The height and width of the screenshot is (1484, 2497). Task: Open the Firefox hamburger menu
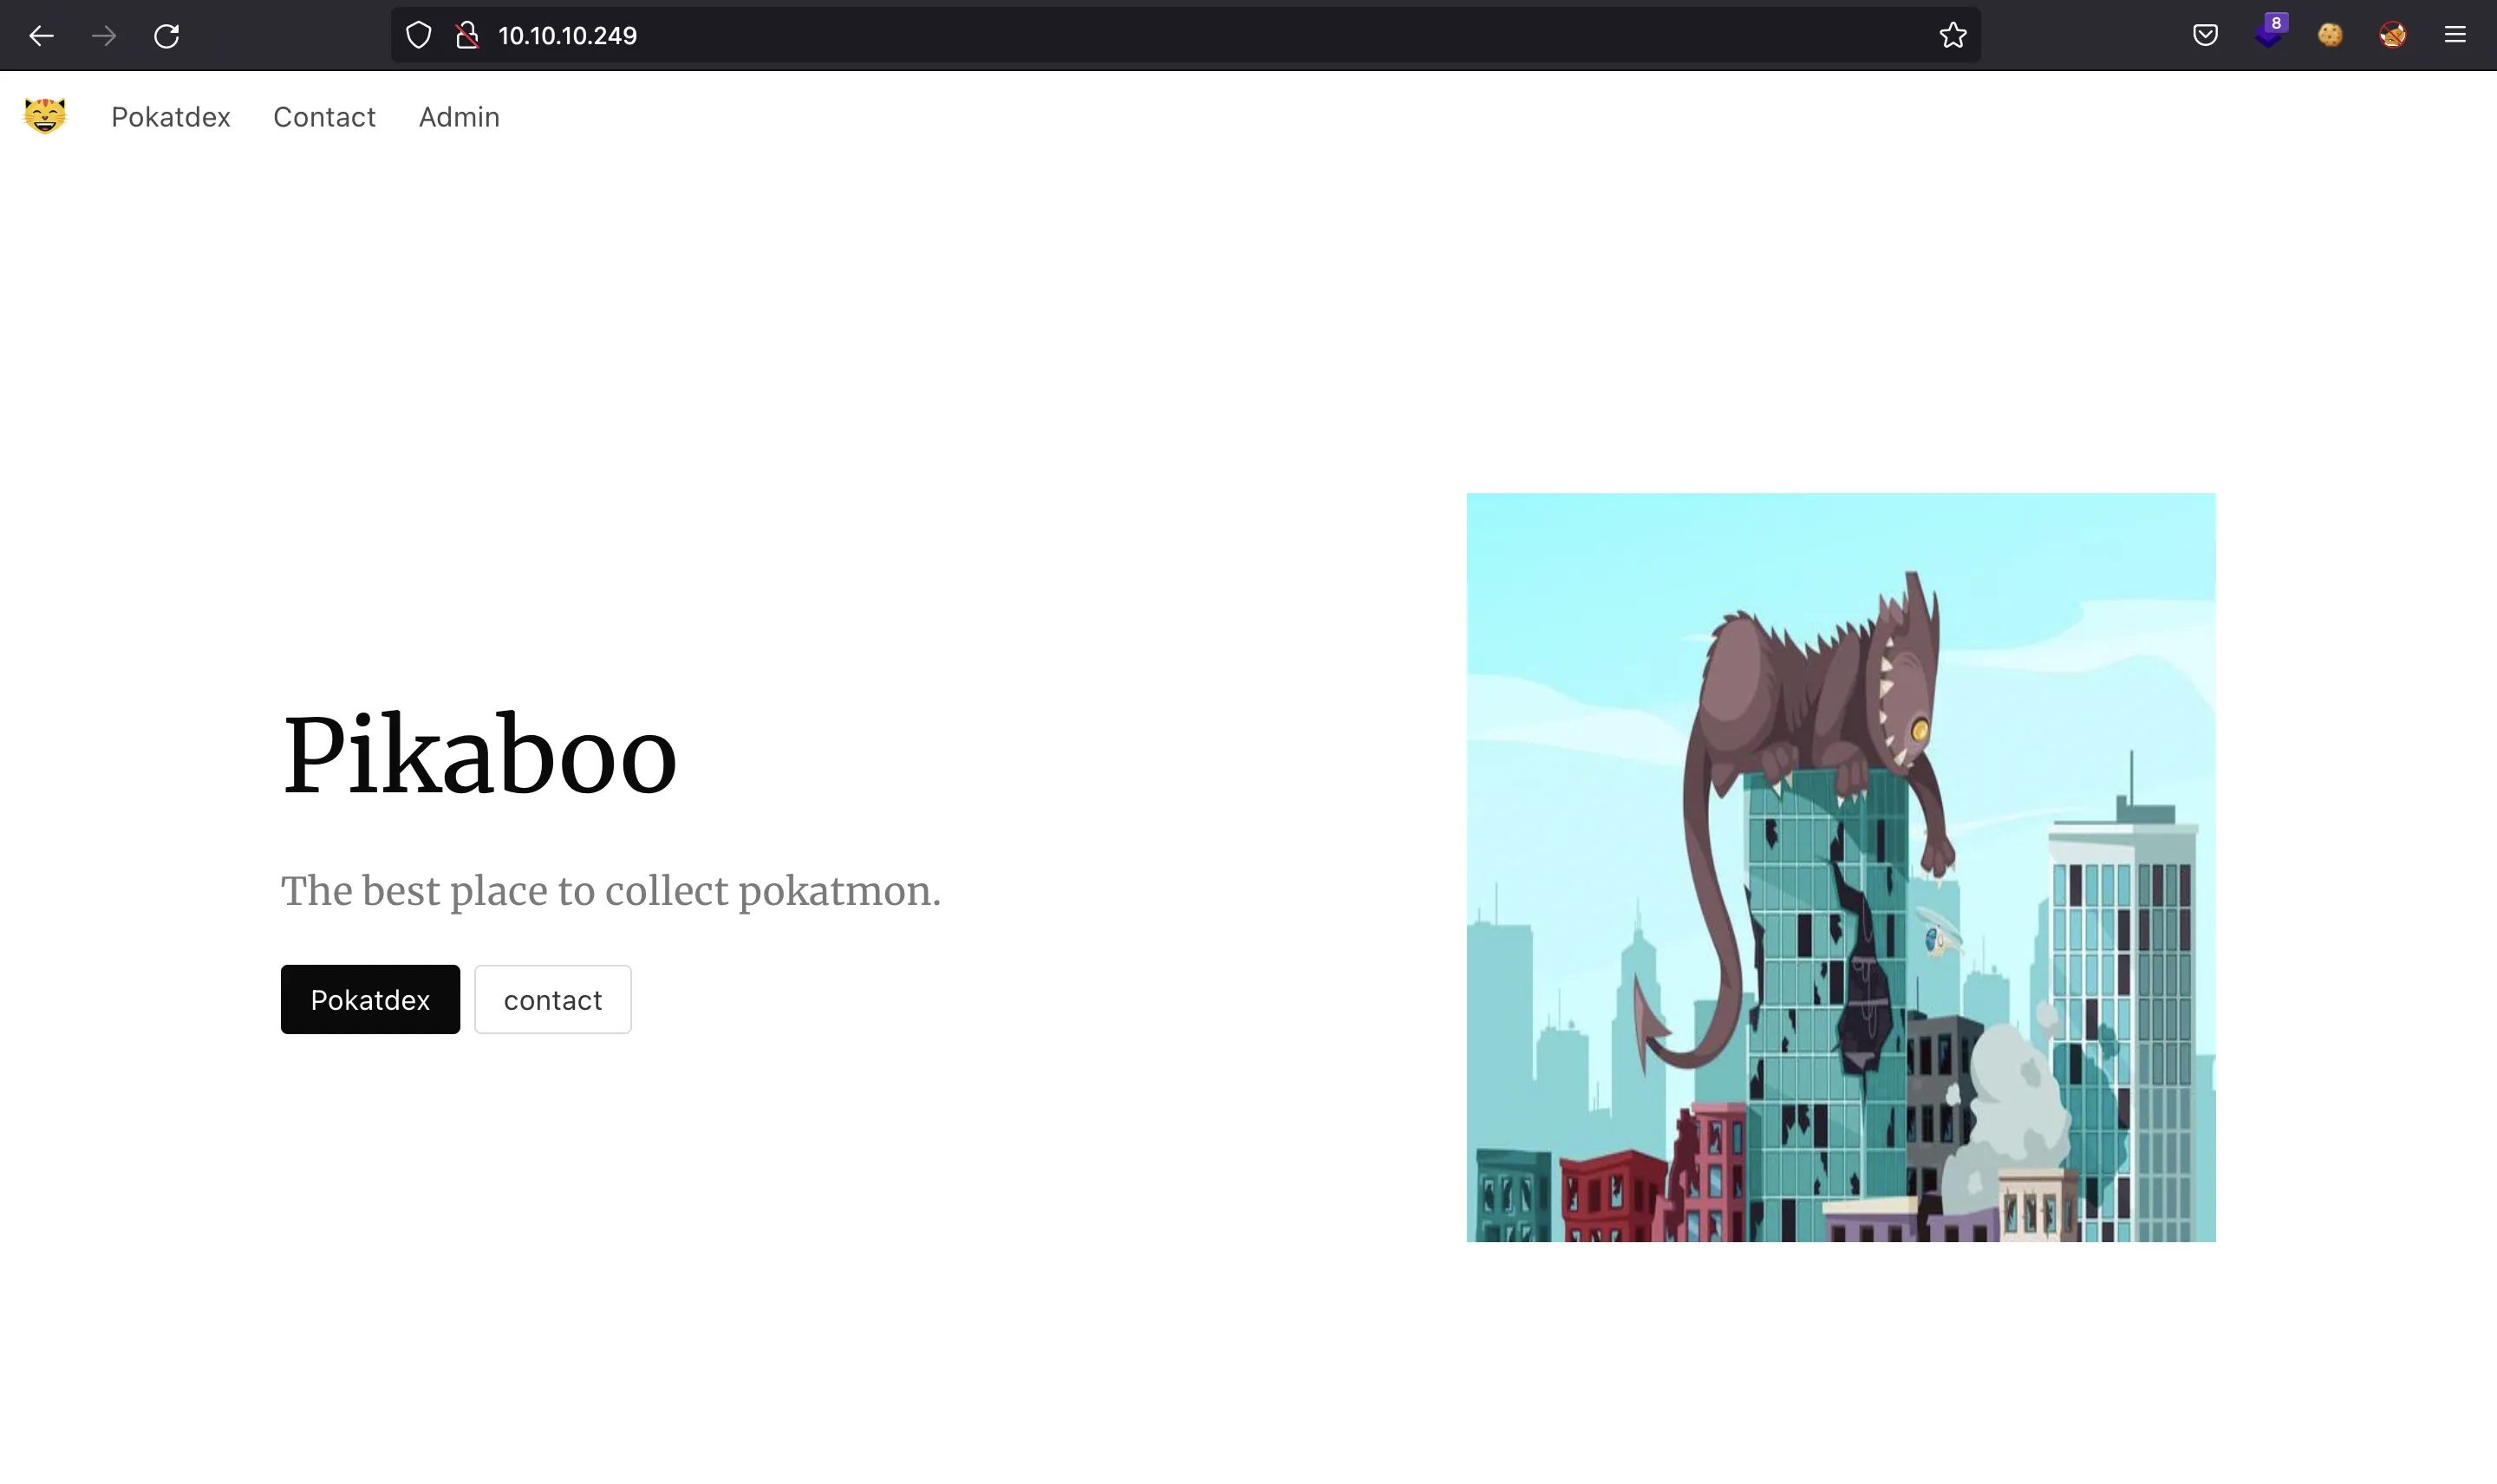tap(2455, 36)
